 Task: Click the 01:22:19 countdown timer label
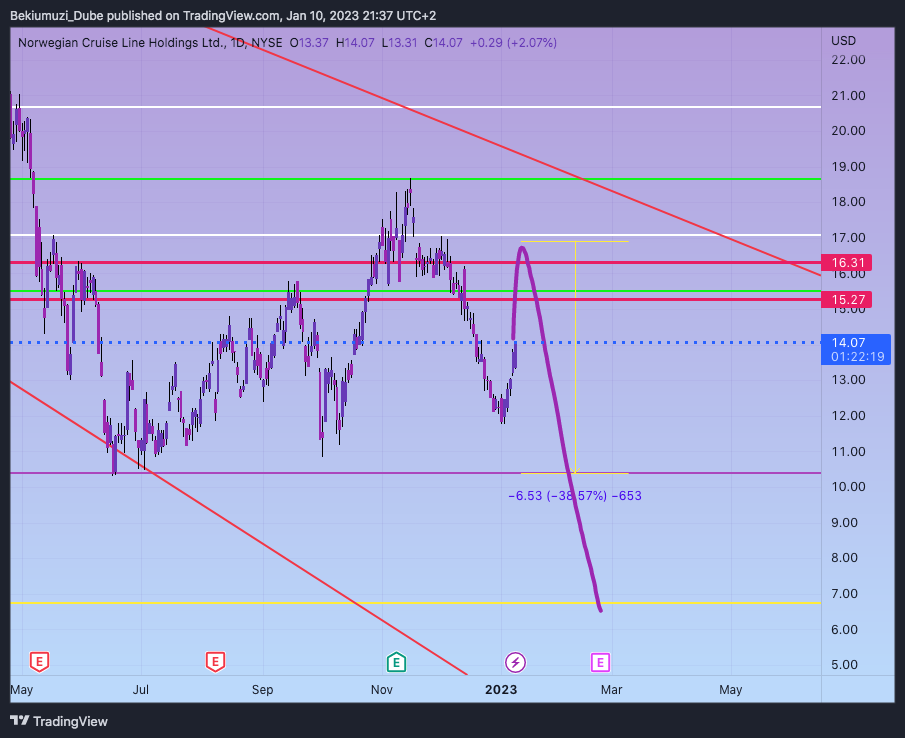[x=858, y=357]
